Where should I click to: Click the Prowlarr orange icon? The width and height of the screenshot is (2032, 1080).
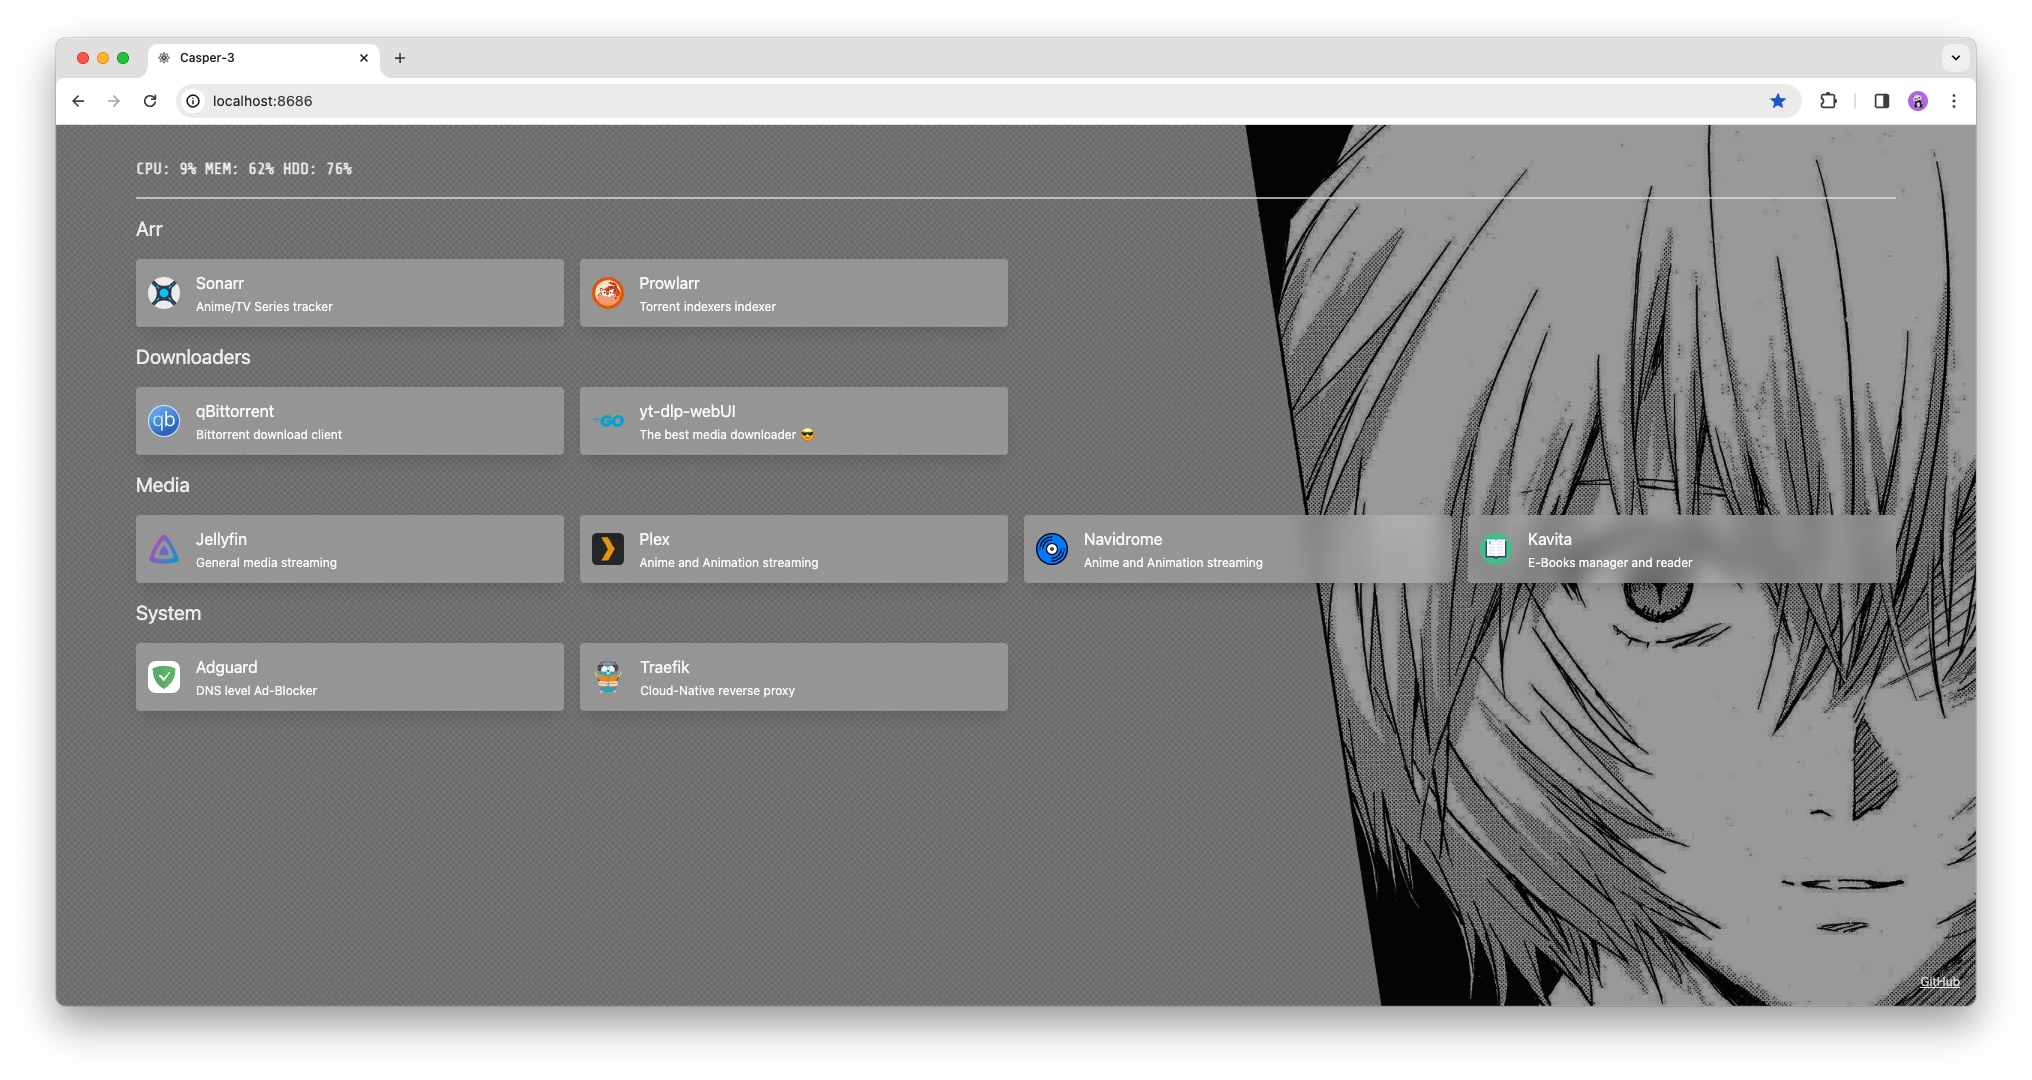608,293
